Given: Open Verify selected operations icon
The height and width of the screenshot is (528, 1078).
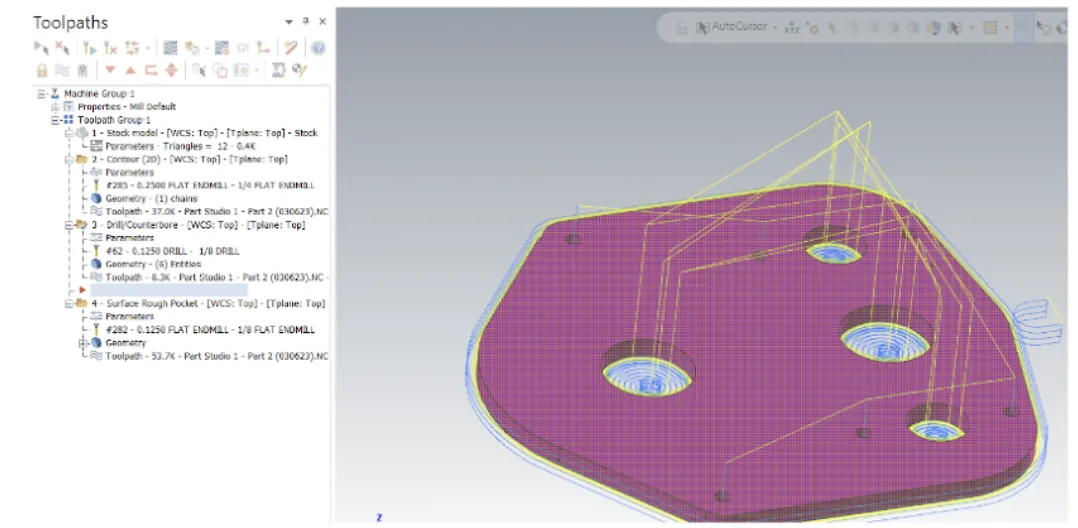Looking at the screenshot, I should (192, 47).
